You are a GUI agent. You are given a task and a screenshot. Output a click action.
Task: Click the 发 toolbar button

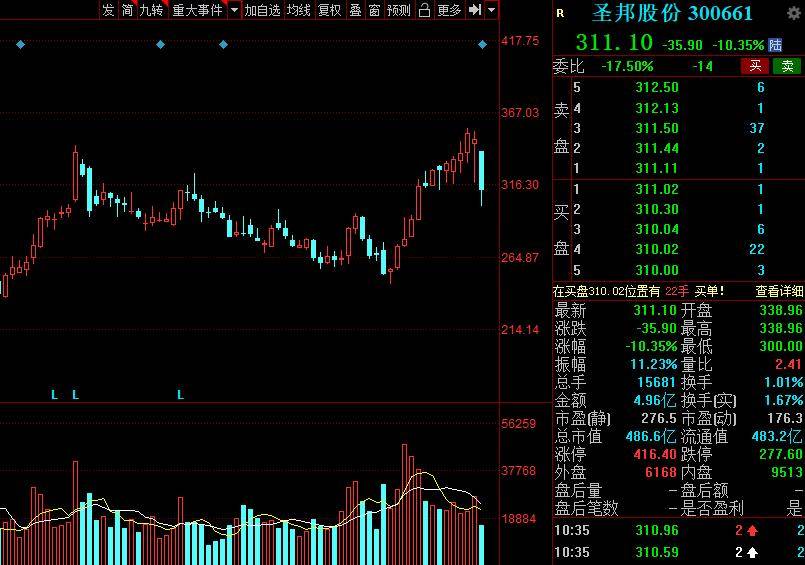point(108,10)
